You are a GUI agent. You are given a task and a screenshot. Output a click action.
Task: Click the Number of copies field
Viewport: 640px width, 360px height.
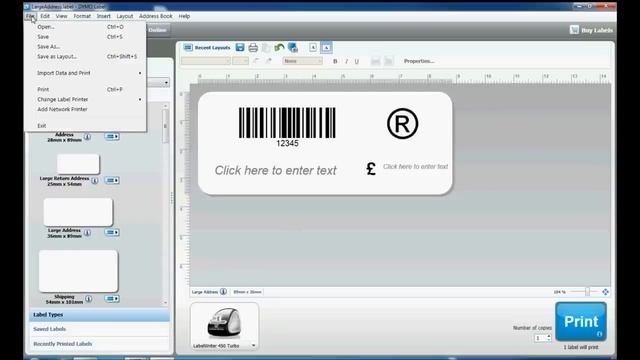click(540, 338)
